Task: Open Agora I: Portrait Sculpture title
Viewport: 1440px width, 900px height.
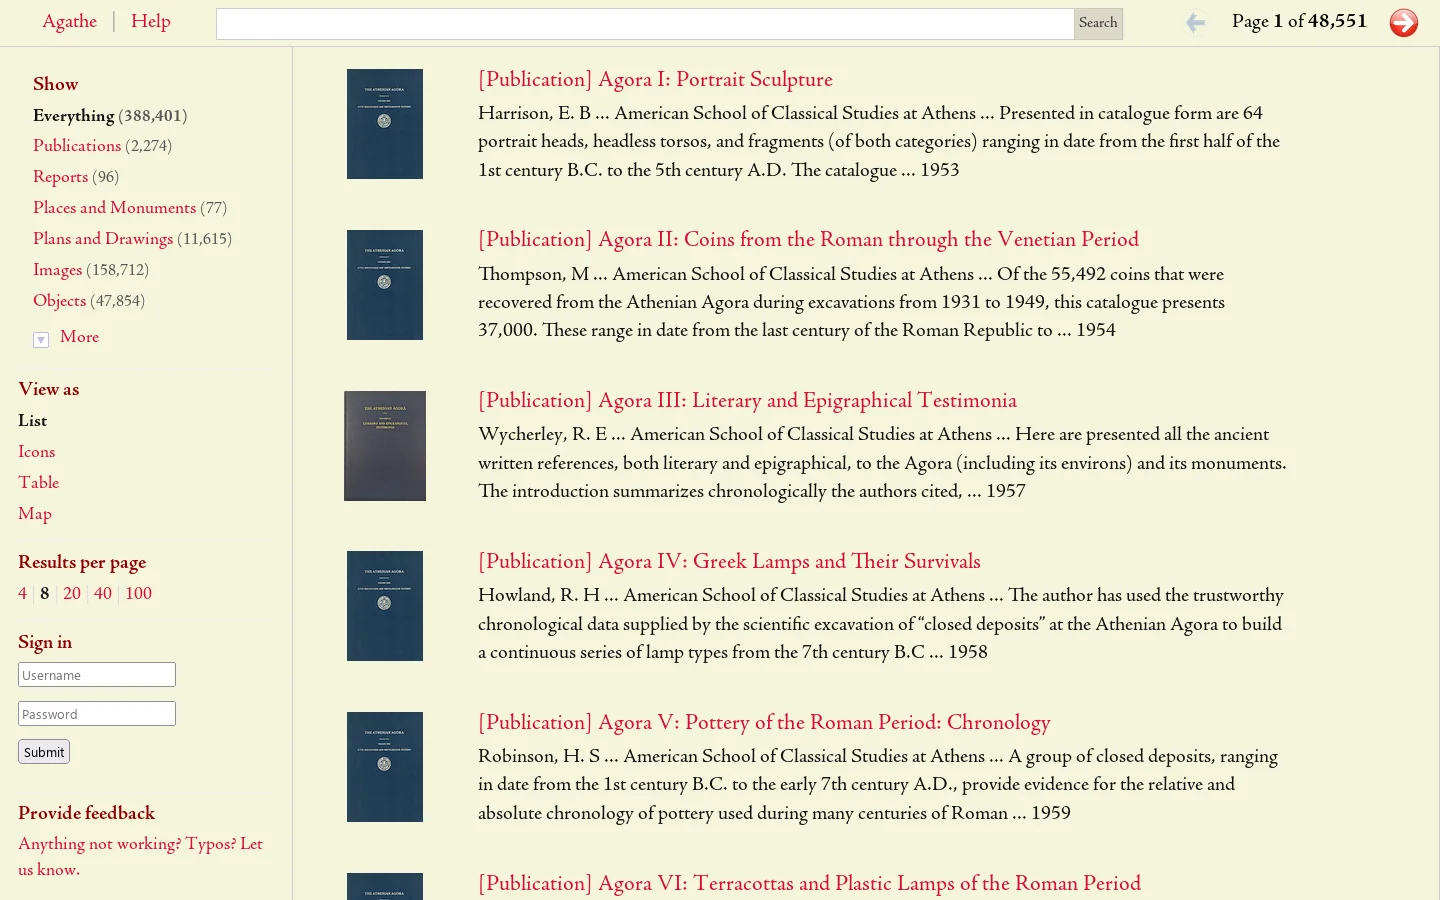Action: pos(655,80)
